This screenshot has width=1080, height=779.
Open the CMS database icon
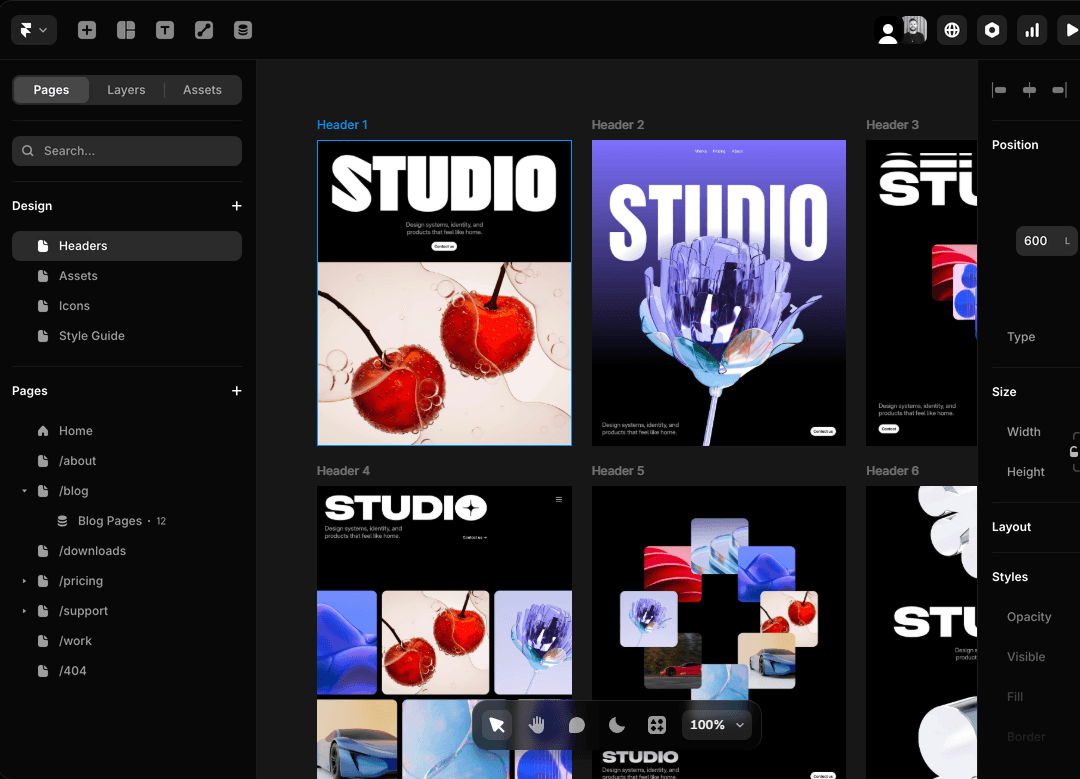click(x=243, y=30)
